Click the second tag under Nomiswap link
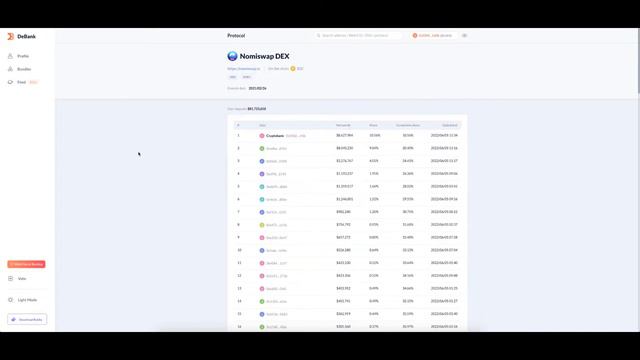The image size is (640, 360). click(247, 77)
